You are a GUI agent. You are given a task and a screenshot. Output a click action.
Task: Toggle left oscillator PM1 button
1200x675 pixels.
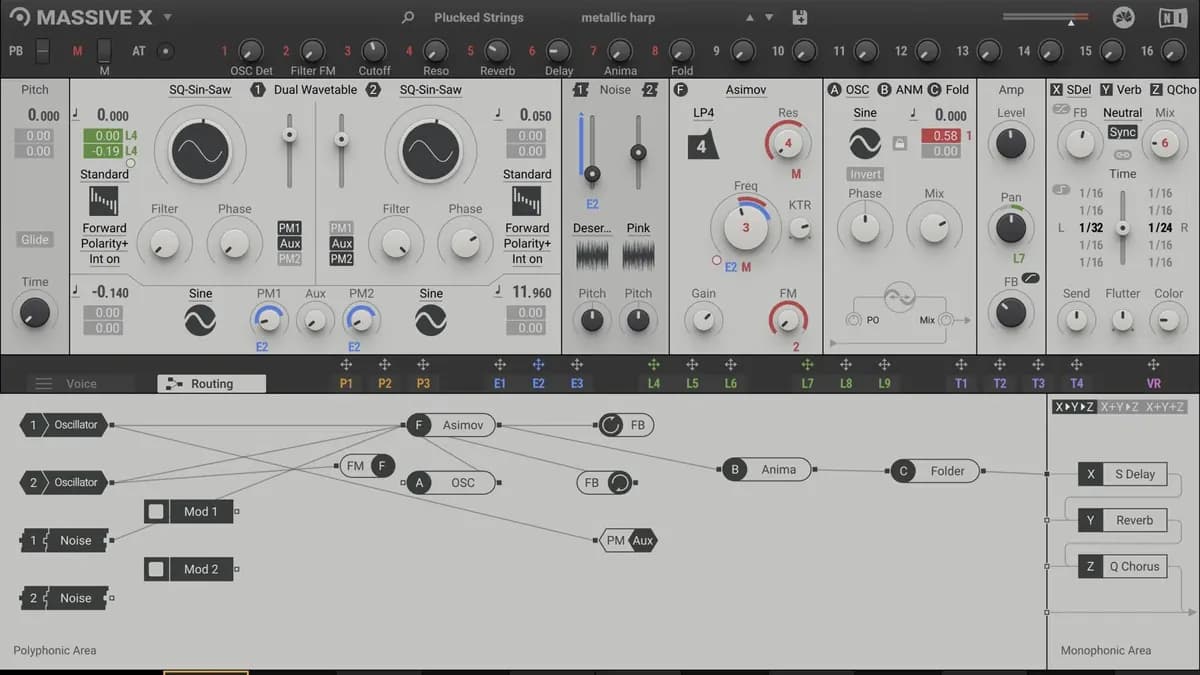(290, 228)
